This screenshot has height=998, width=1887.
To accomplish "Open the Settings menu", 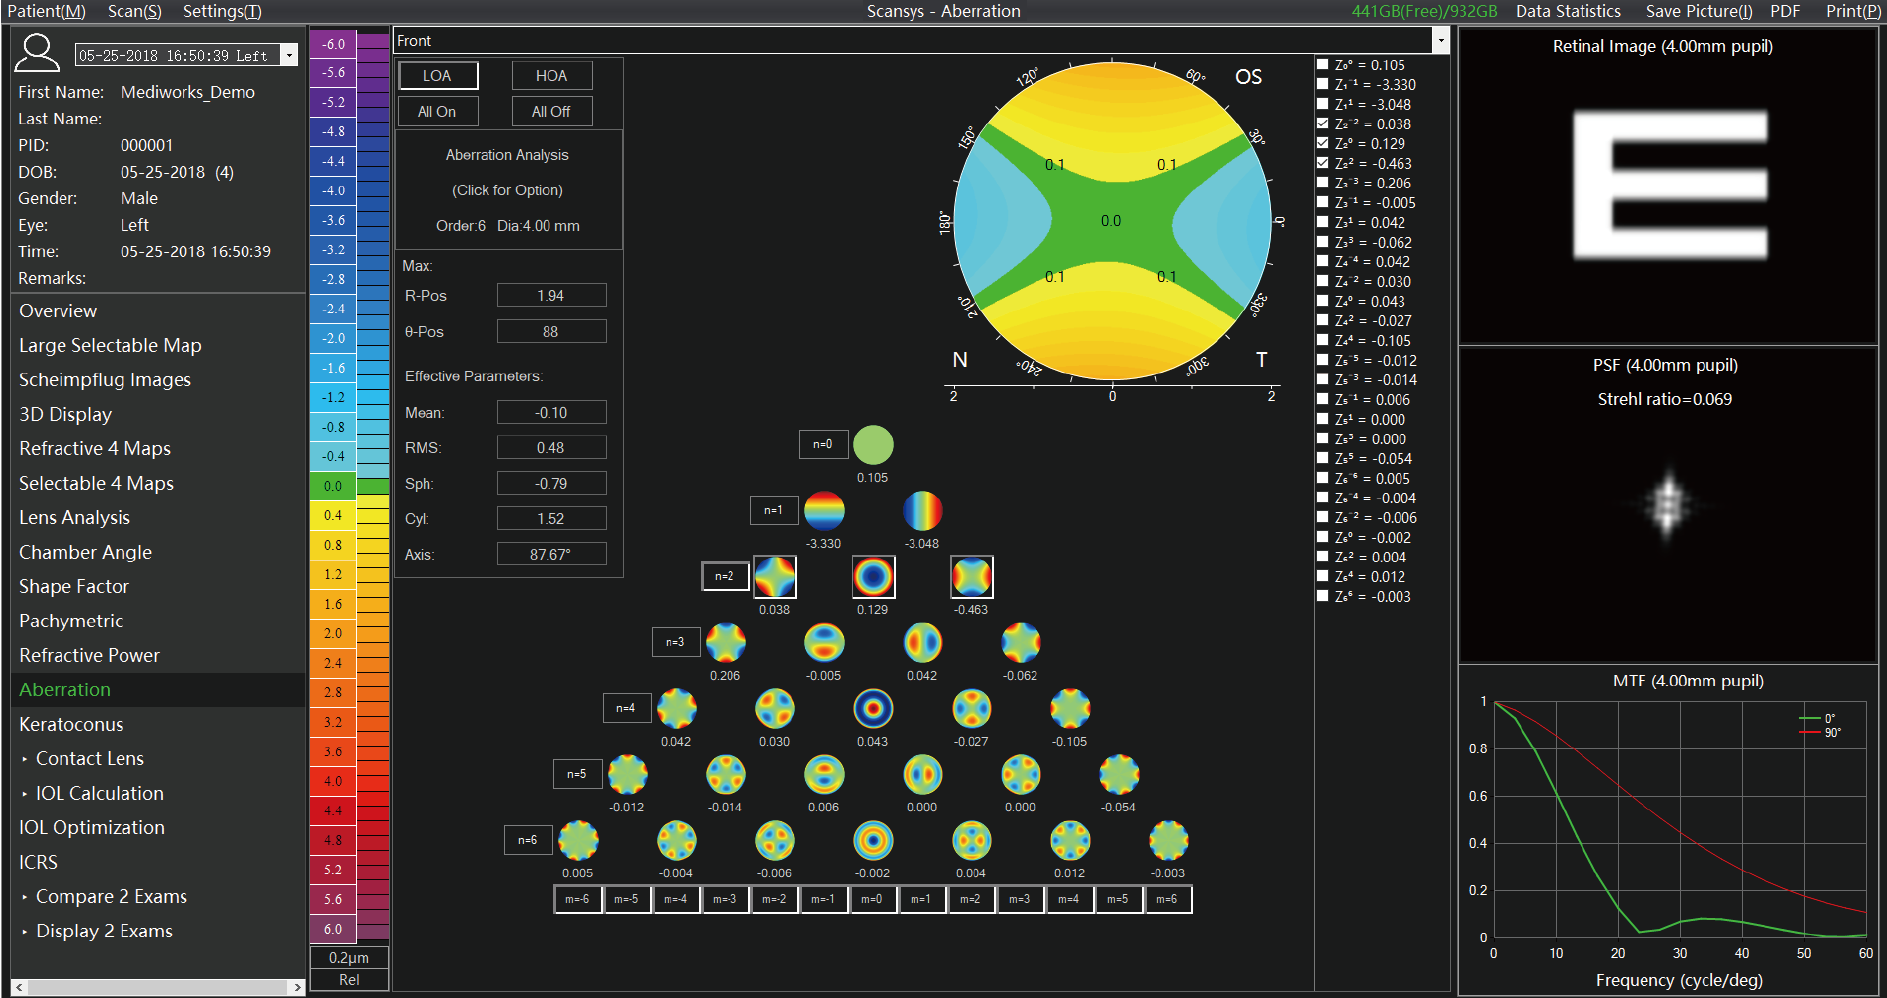I will pyautogui.click(x=222, y=11).
